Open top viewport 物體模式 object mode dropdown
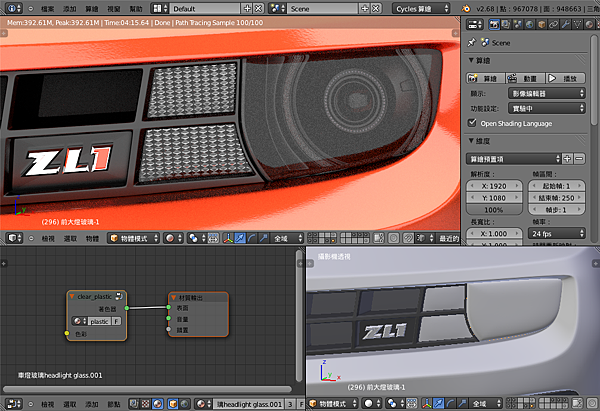 133,238
